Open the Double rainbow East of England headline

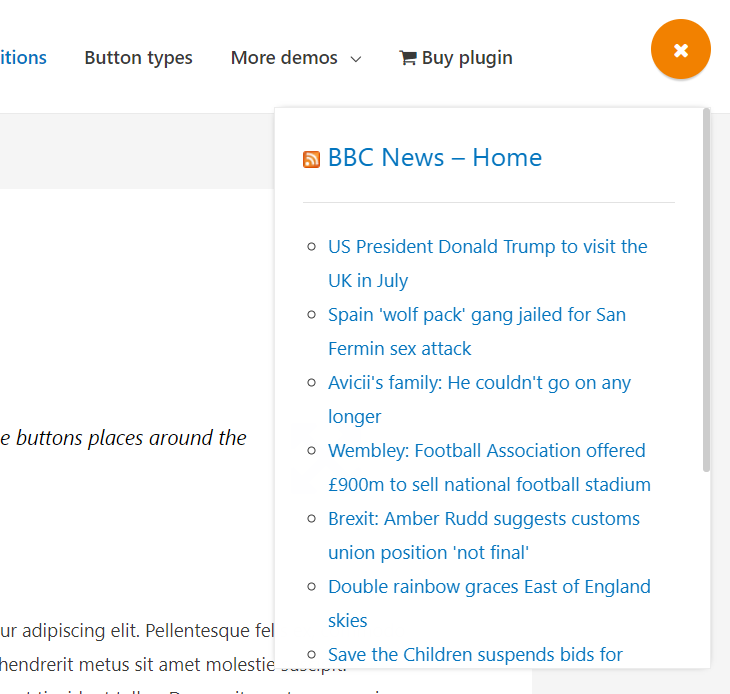(x=489, y=603)
